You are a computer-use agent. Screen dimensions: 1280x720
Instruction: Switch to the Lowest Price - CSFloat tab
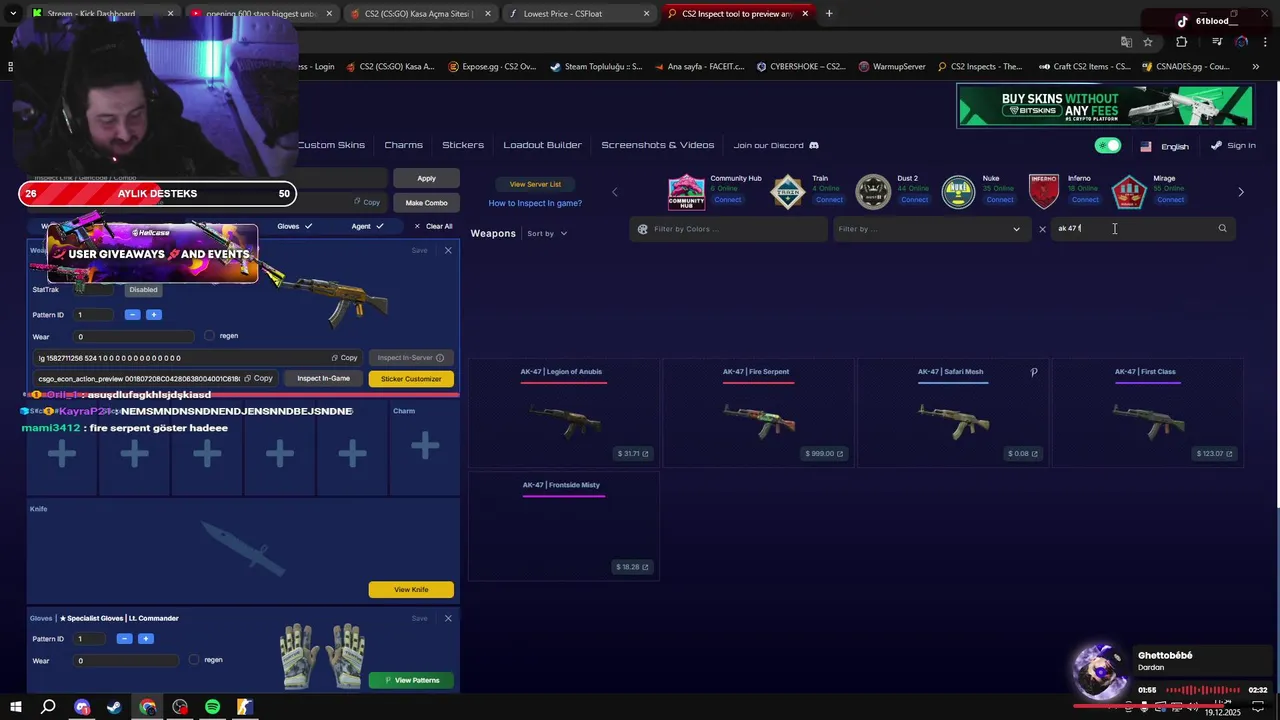coord(581,14)
